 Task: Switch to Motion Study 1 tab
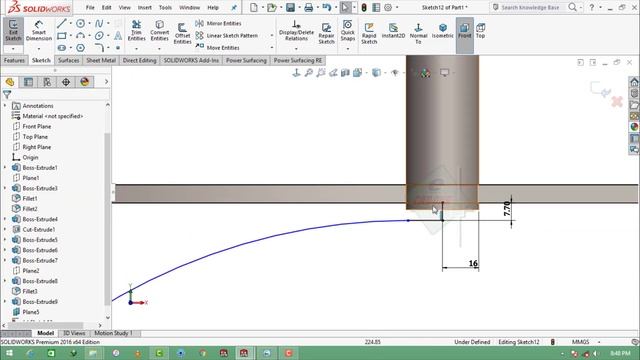113,333
